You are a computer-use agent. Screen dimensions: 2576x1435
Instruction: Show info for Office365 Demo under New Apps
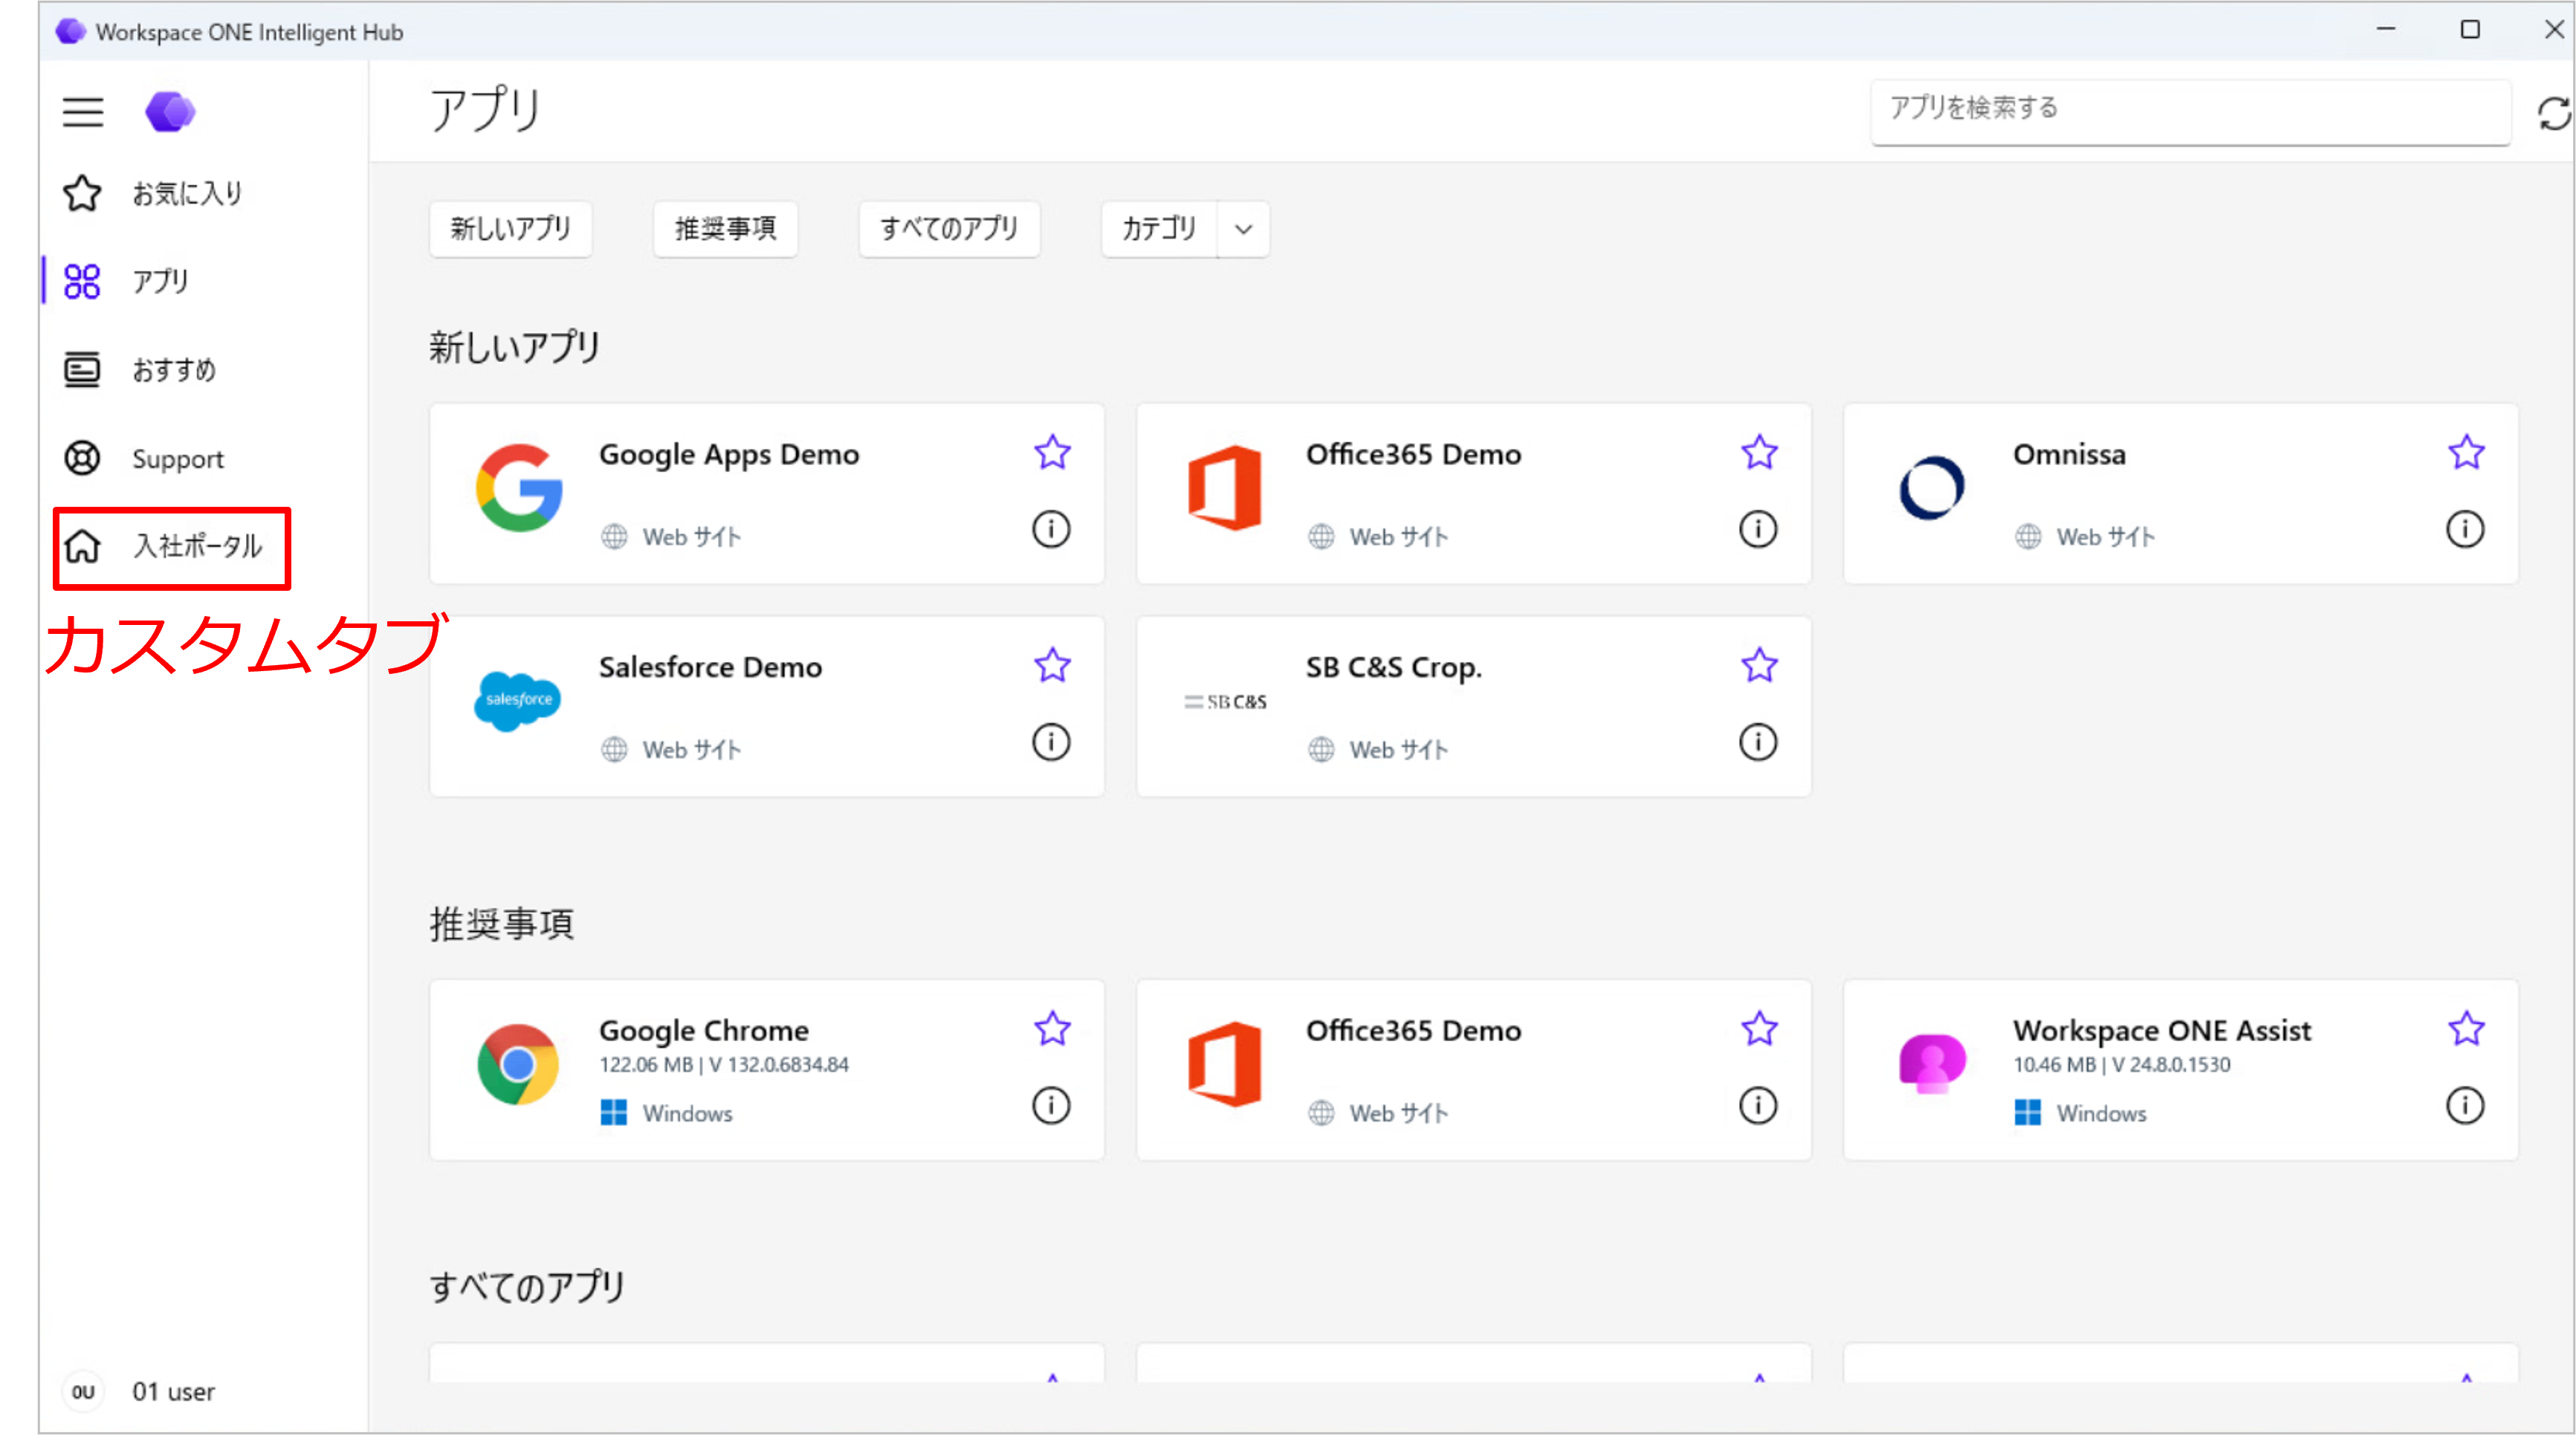click(1758, 529)
